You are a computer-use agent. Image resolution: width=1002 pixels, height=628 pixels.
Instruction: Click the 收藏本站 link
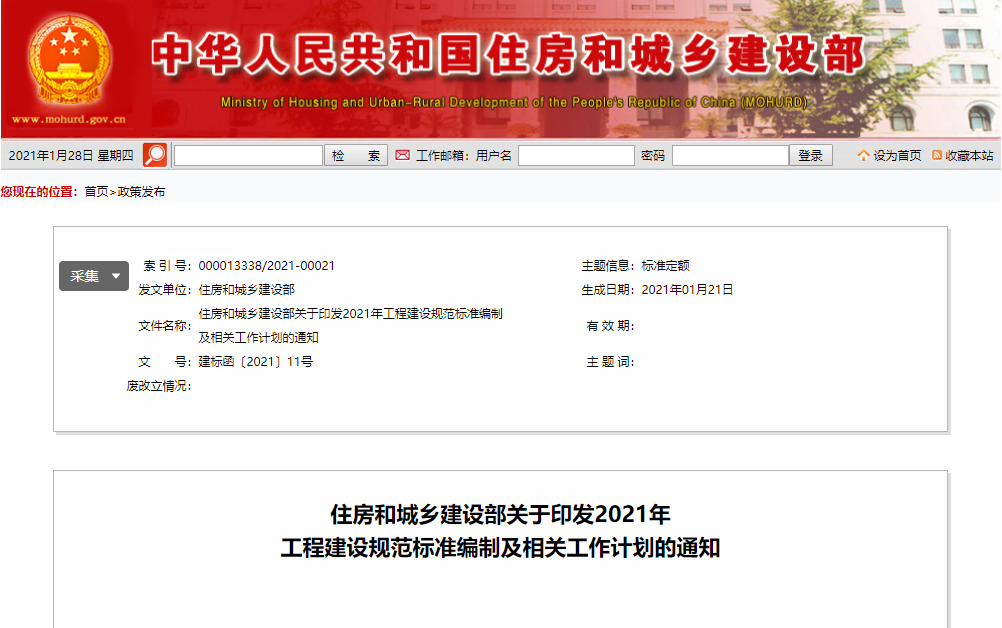[969, 155]
